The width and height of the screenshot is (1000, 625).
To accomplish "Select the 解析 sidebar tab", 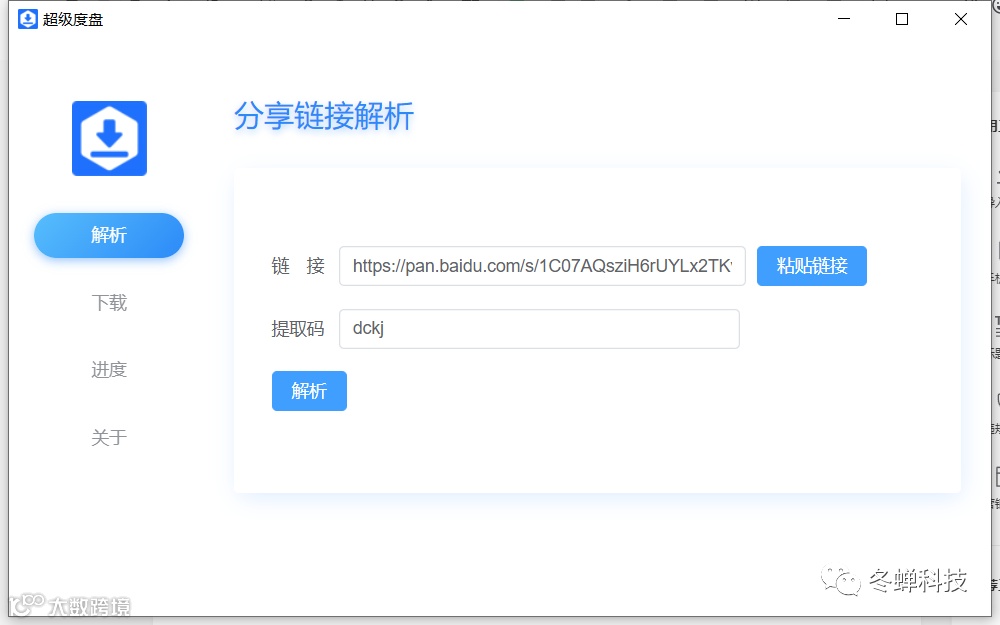I will pos(109,235).
